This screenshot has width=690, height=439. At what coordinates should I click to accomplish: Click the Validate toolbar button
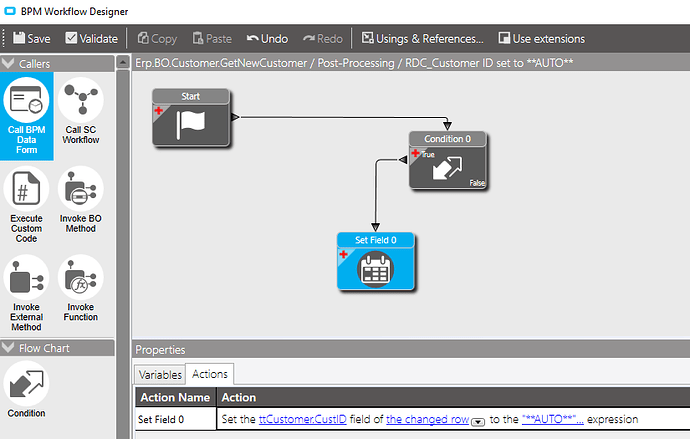pyautogui.click(x=92, y=38)
